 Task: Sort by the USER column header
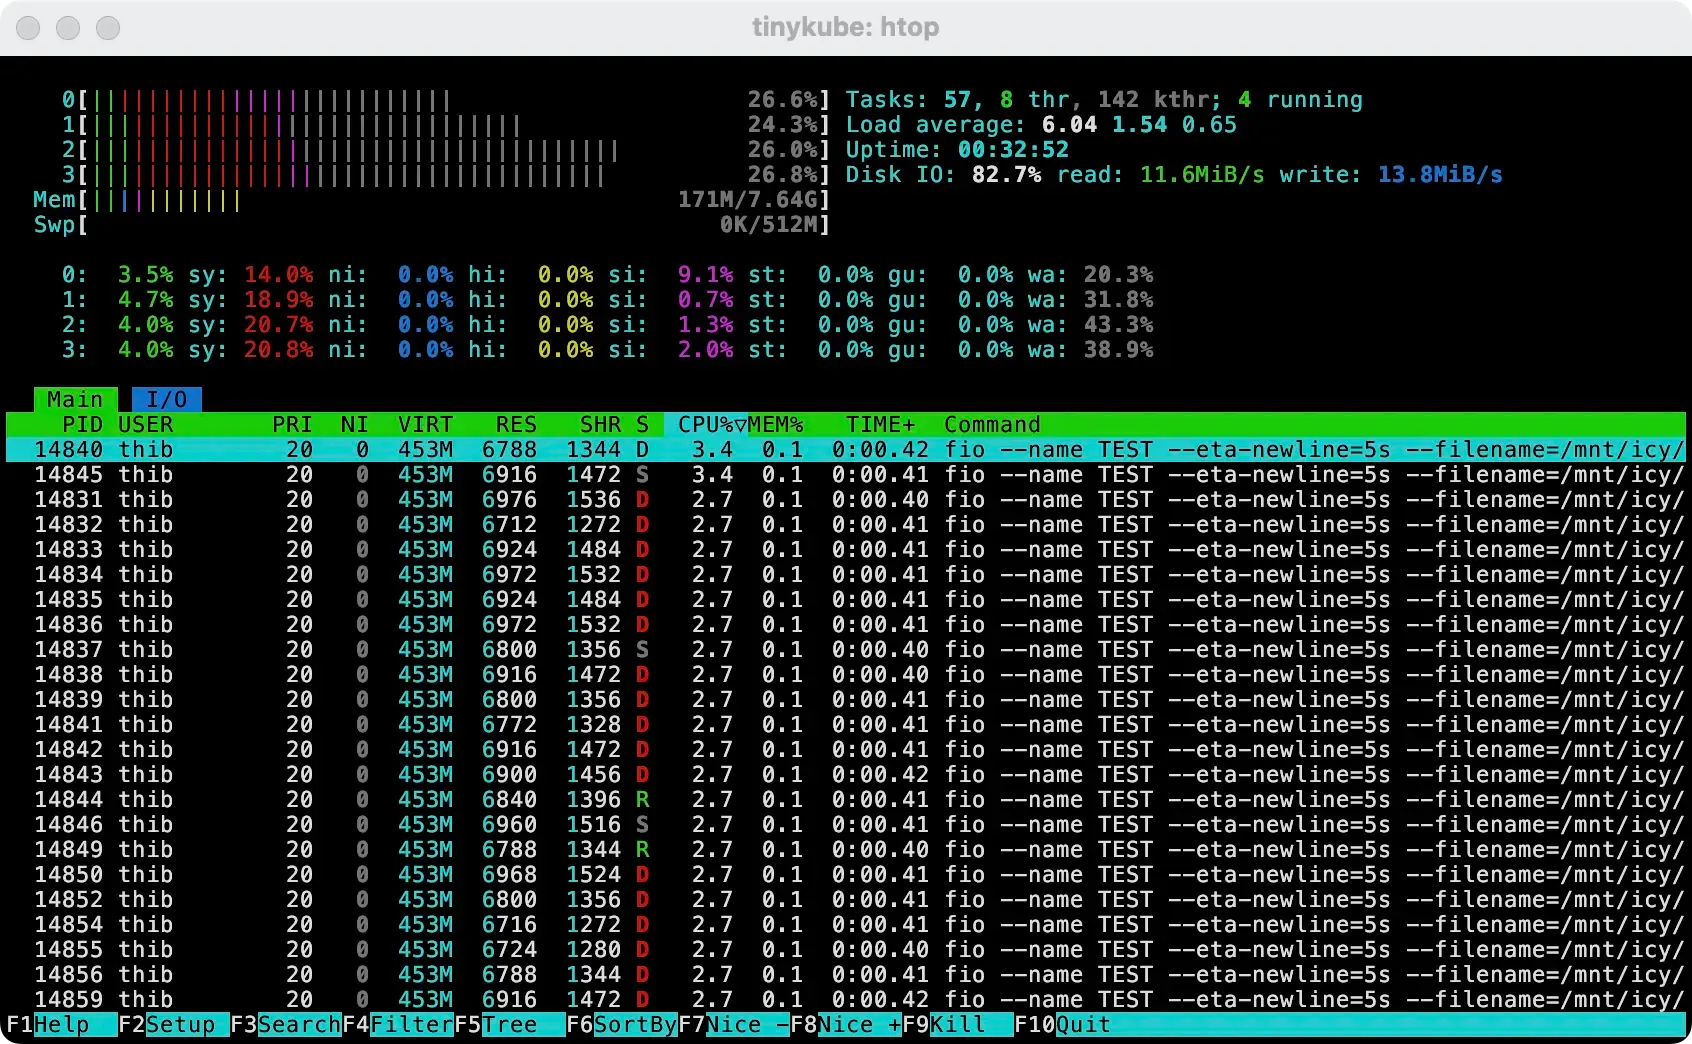coord(146,424)
